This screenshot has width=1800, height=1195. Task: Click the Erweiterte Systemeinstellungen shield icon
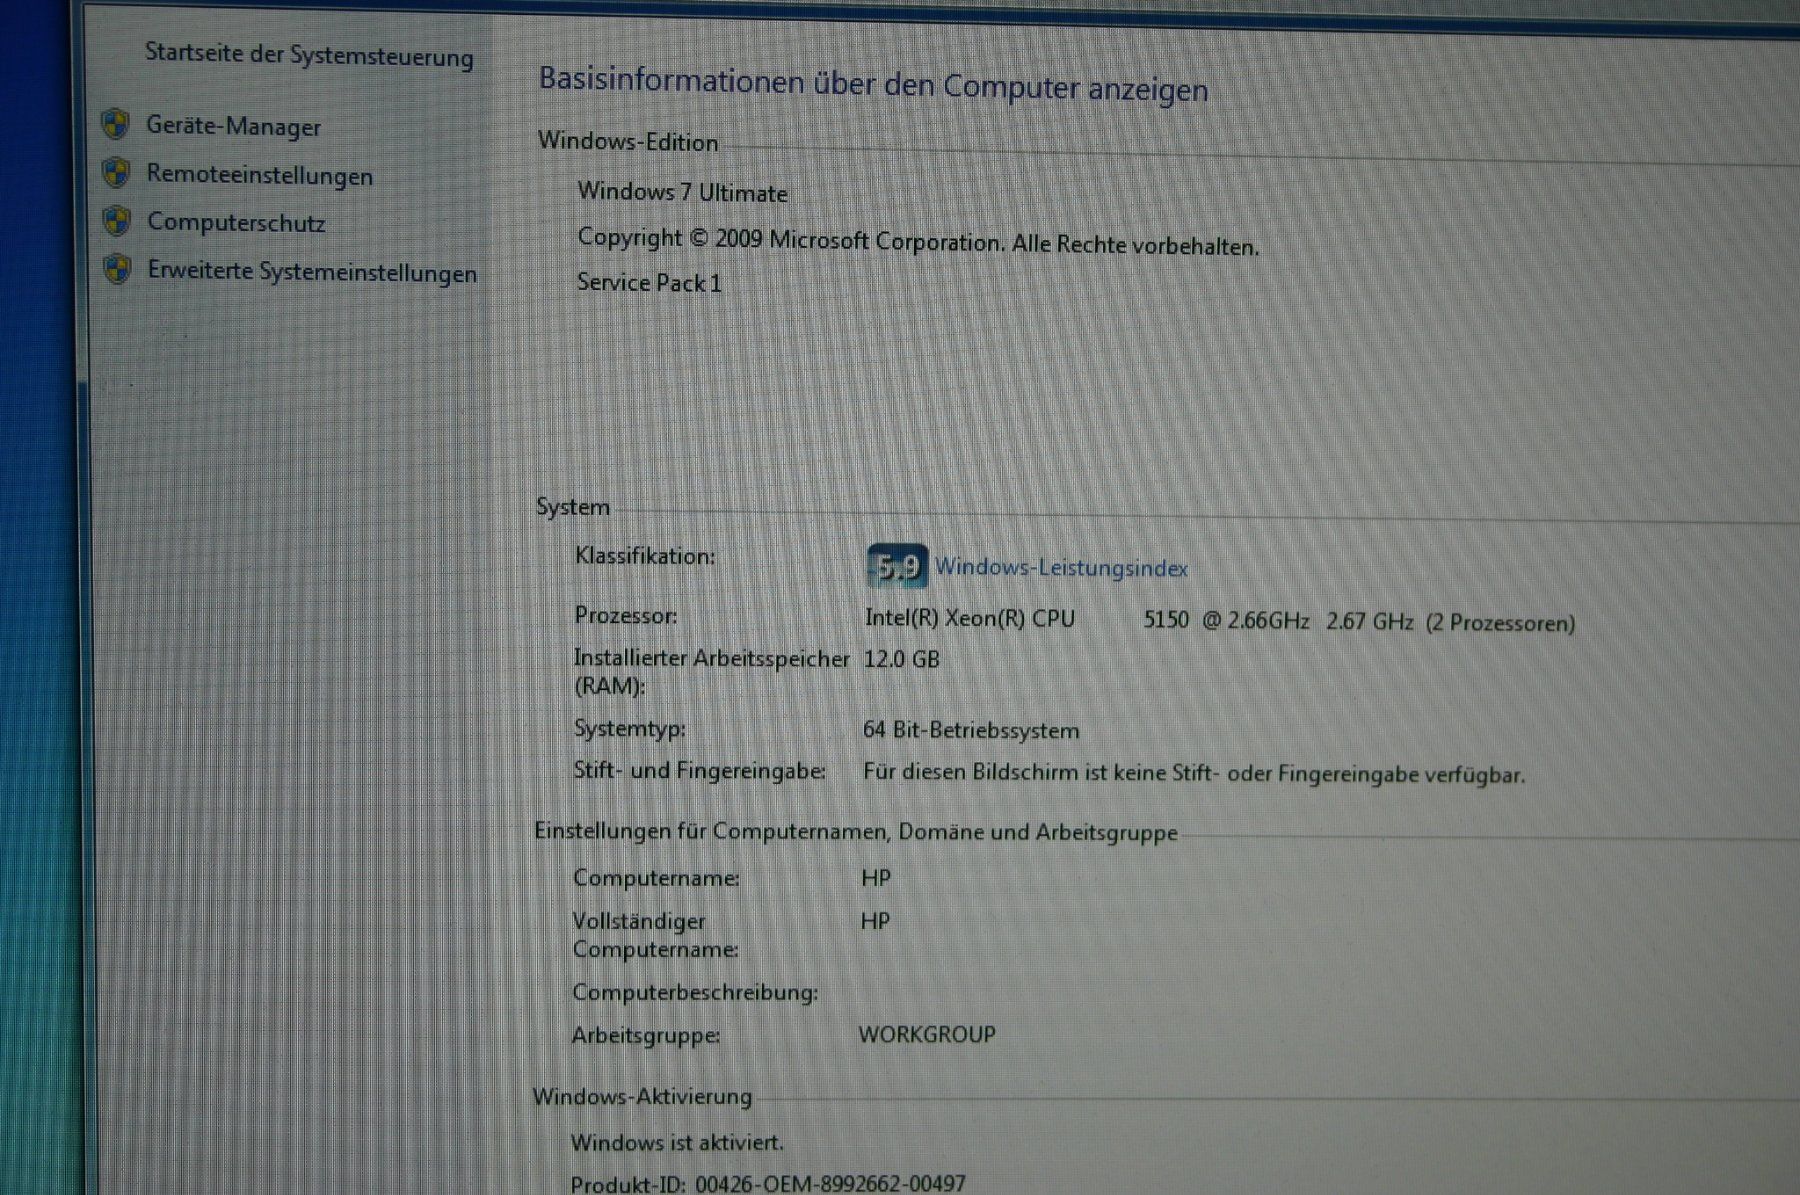117,269
